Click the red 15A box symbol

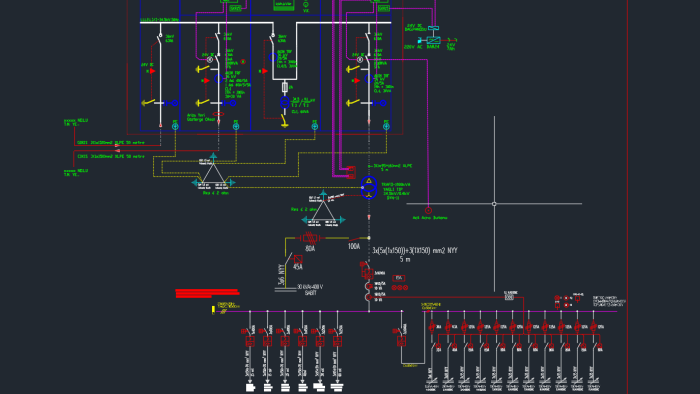(399, 278)
